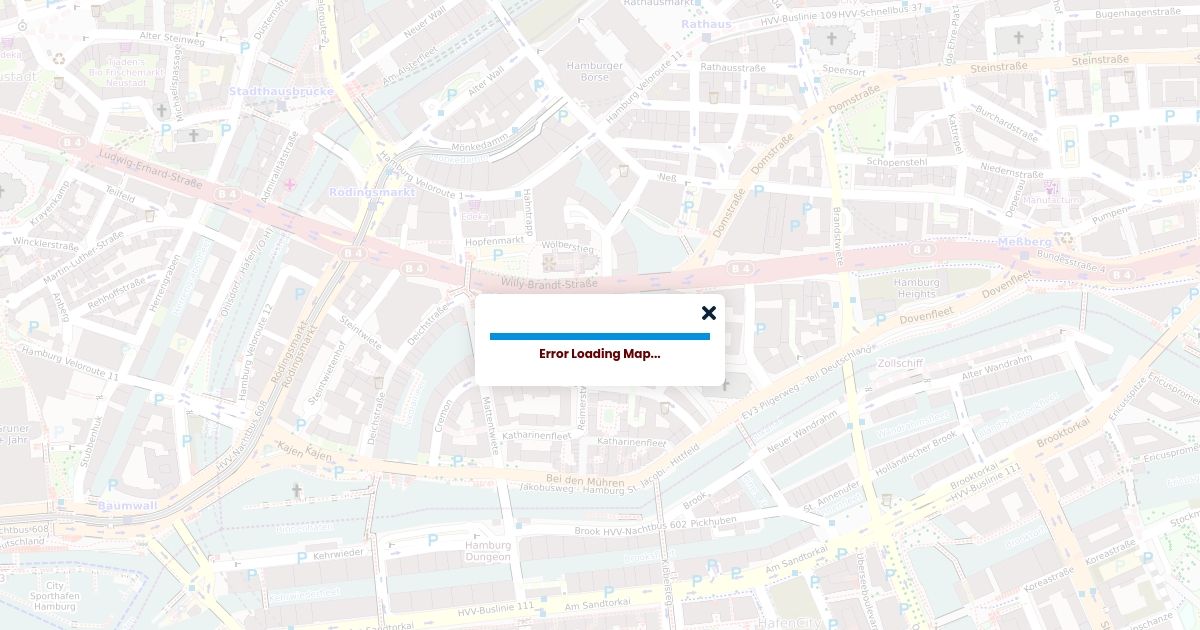The height and width of the screenshot is (630, 1200).
Task: Click the parking icon beside Hopfenmarkt
Action: tap(497, 255)
